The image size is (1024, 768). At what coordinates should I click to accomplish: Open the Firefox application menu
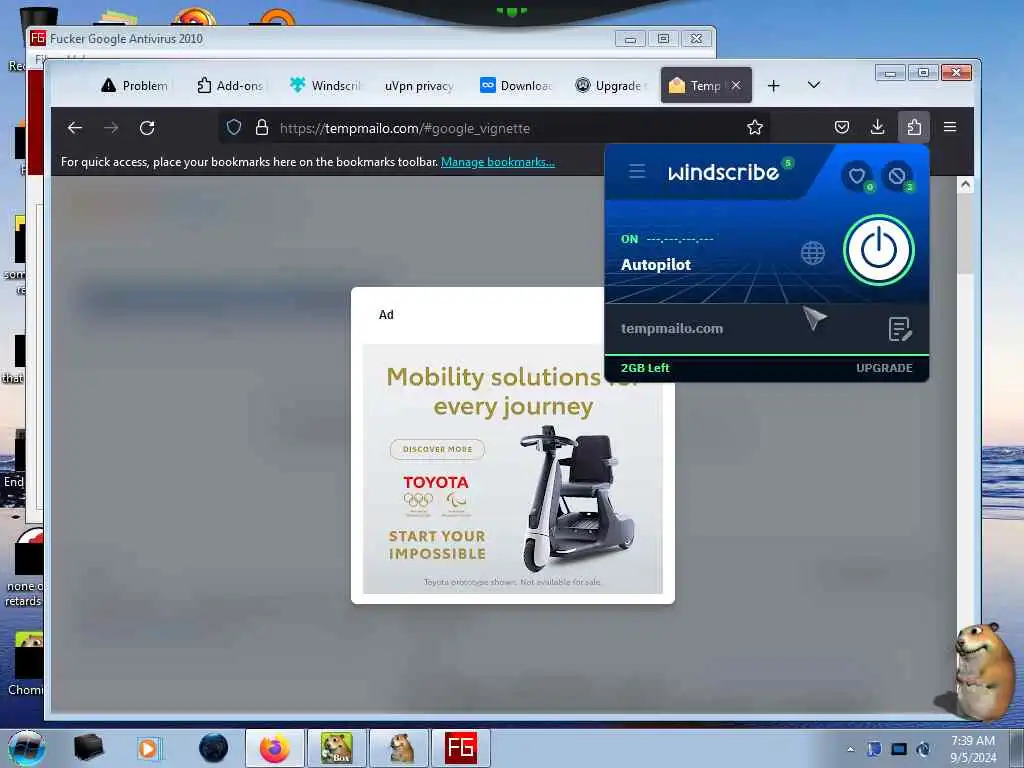click(x=950, y=127)
